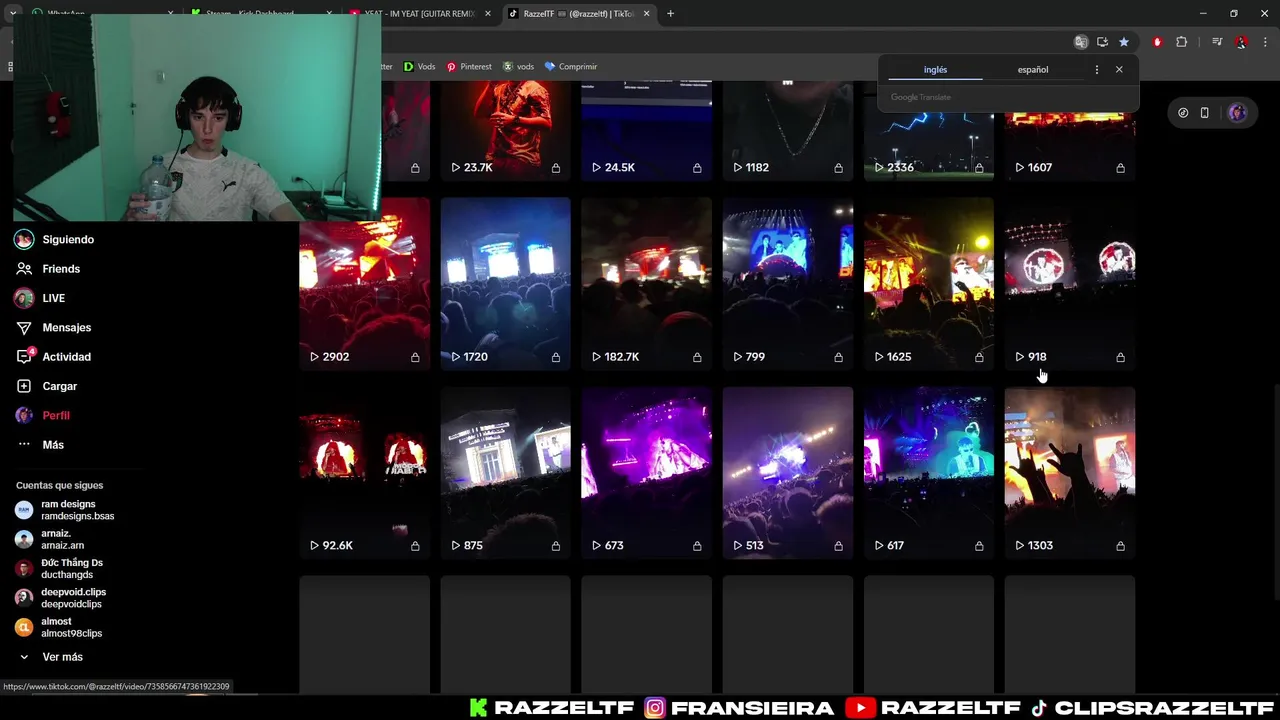Switch to the YEAT - IM YEAT browser tab

(418, 14)
